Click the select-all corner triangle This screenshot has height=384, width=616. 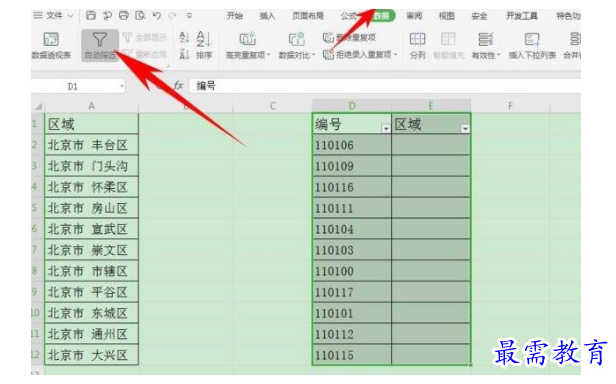point(38,107)
